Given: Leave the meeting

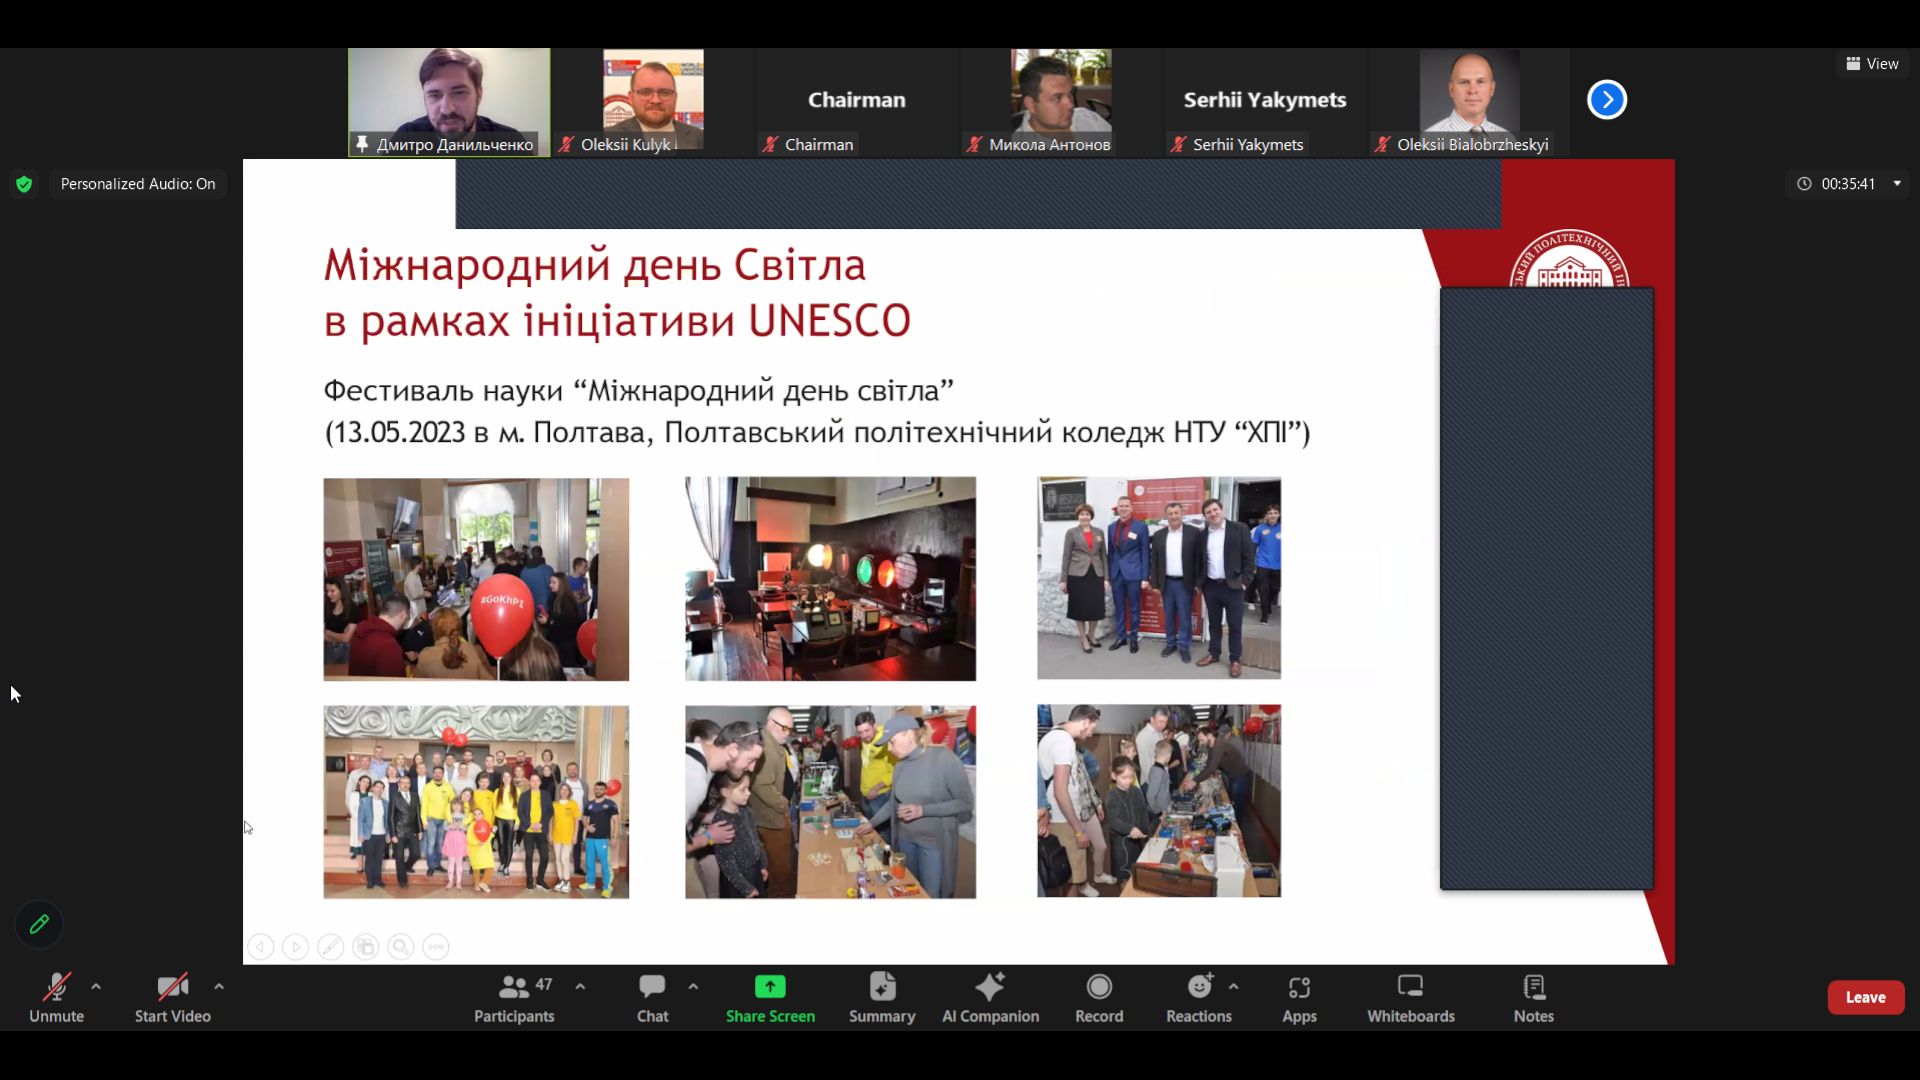Looking at the screenshot, I should pyautogui.click(x=1865, y=997).
